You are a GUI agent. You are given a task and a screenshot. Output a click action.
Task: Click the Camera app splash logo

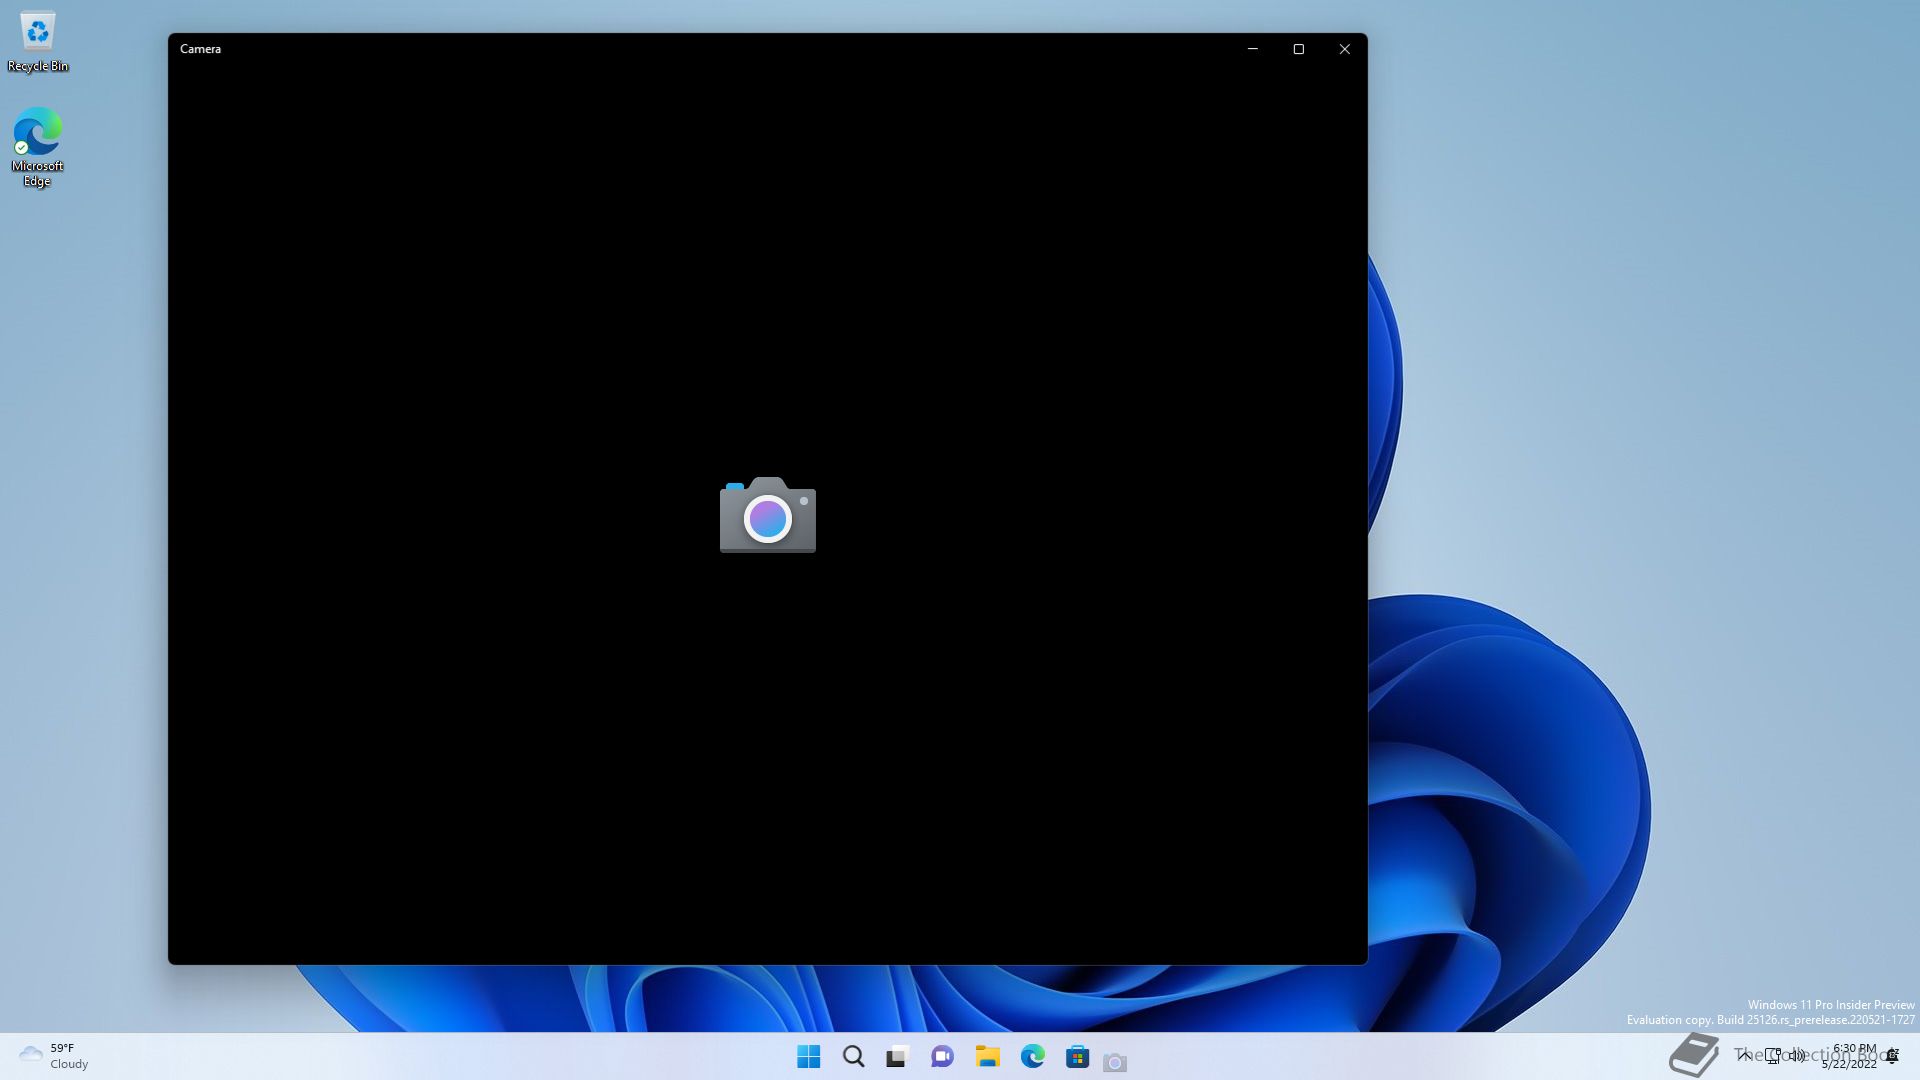[767, 515]
